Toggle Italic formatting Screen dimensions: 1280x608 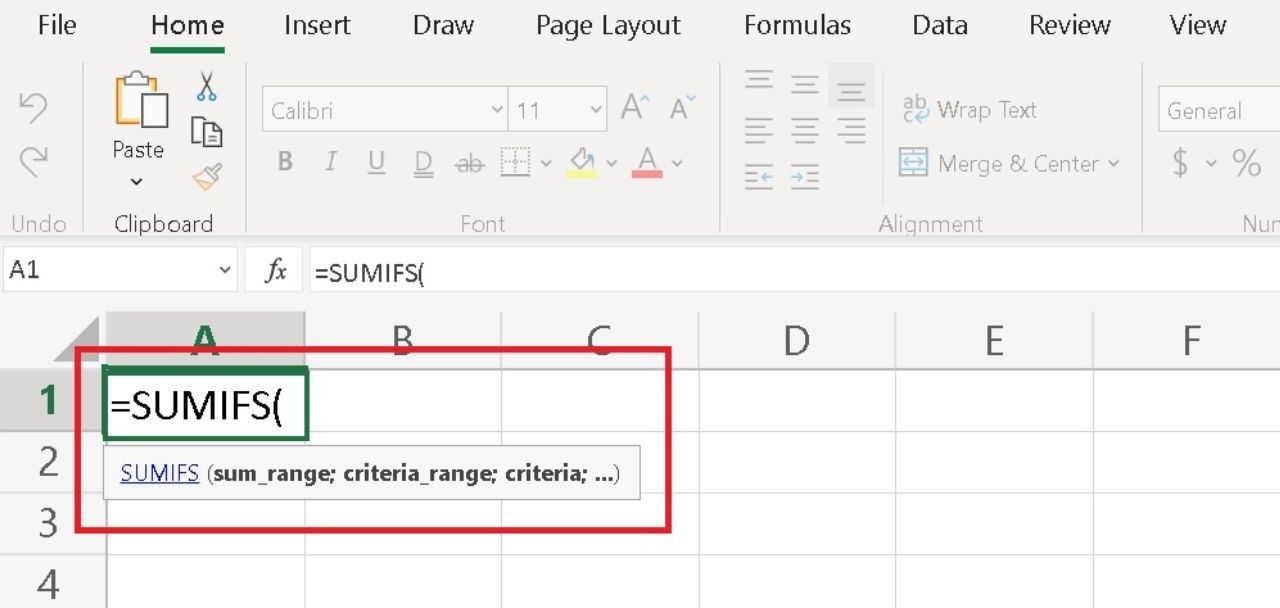click(330, 162)
